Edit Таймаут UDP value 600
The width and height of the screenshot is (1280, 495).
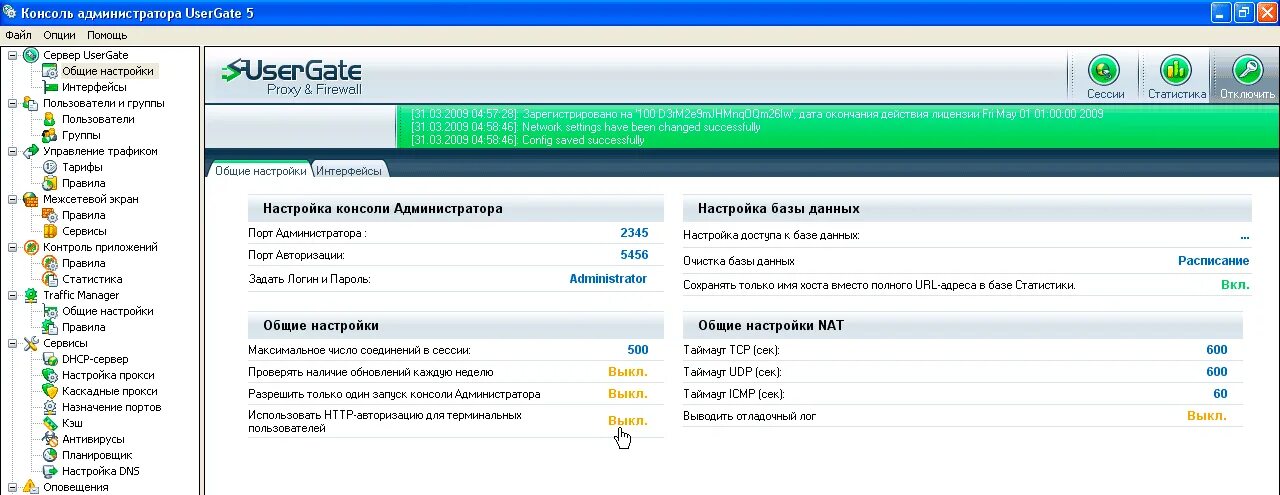(x=1216, y=372)
